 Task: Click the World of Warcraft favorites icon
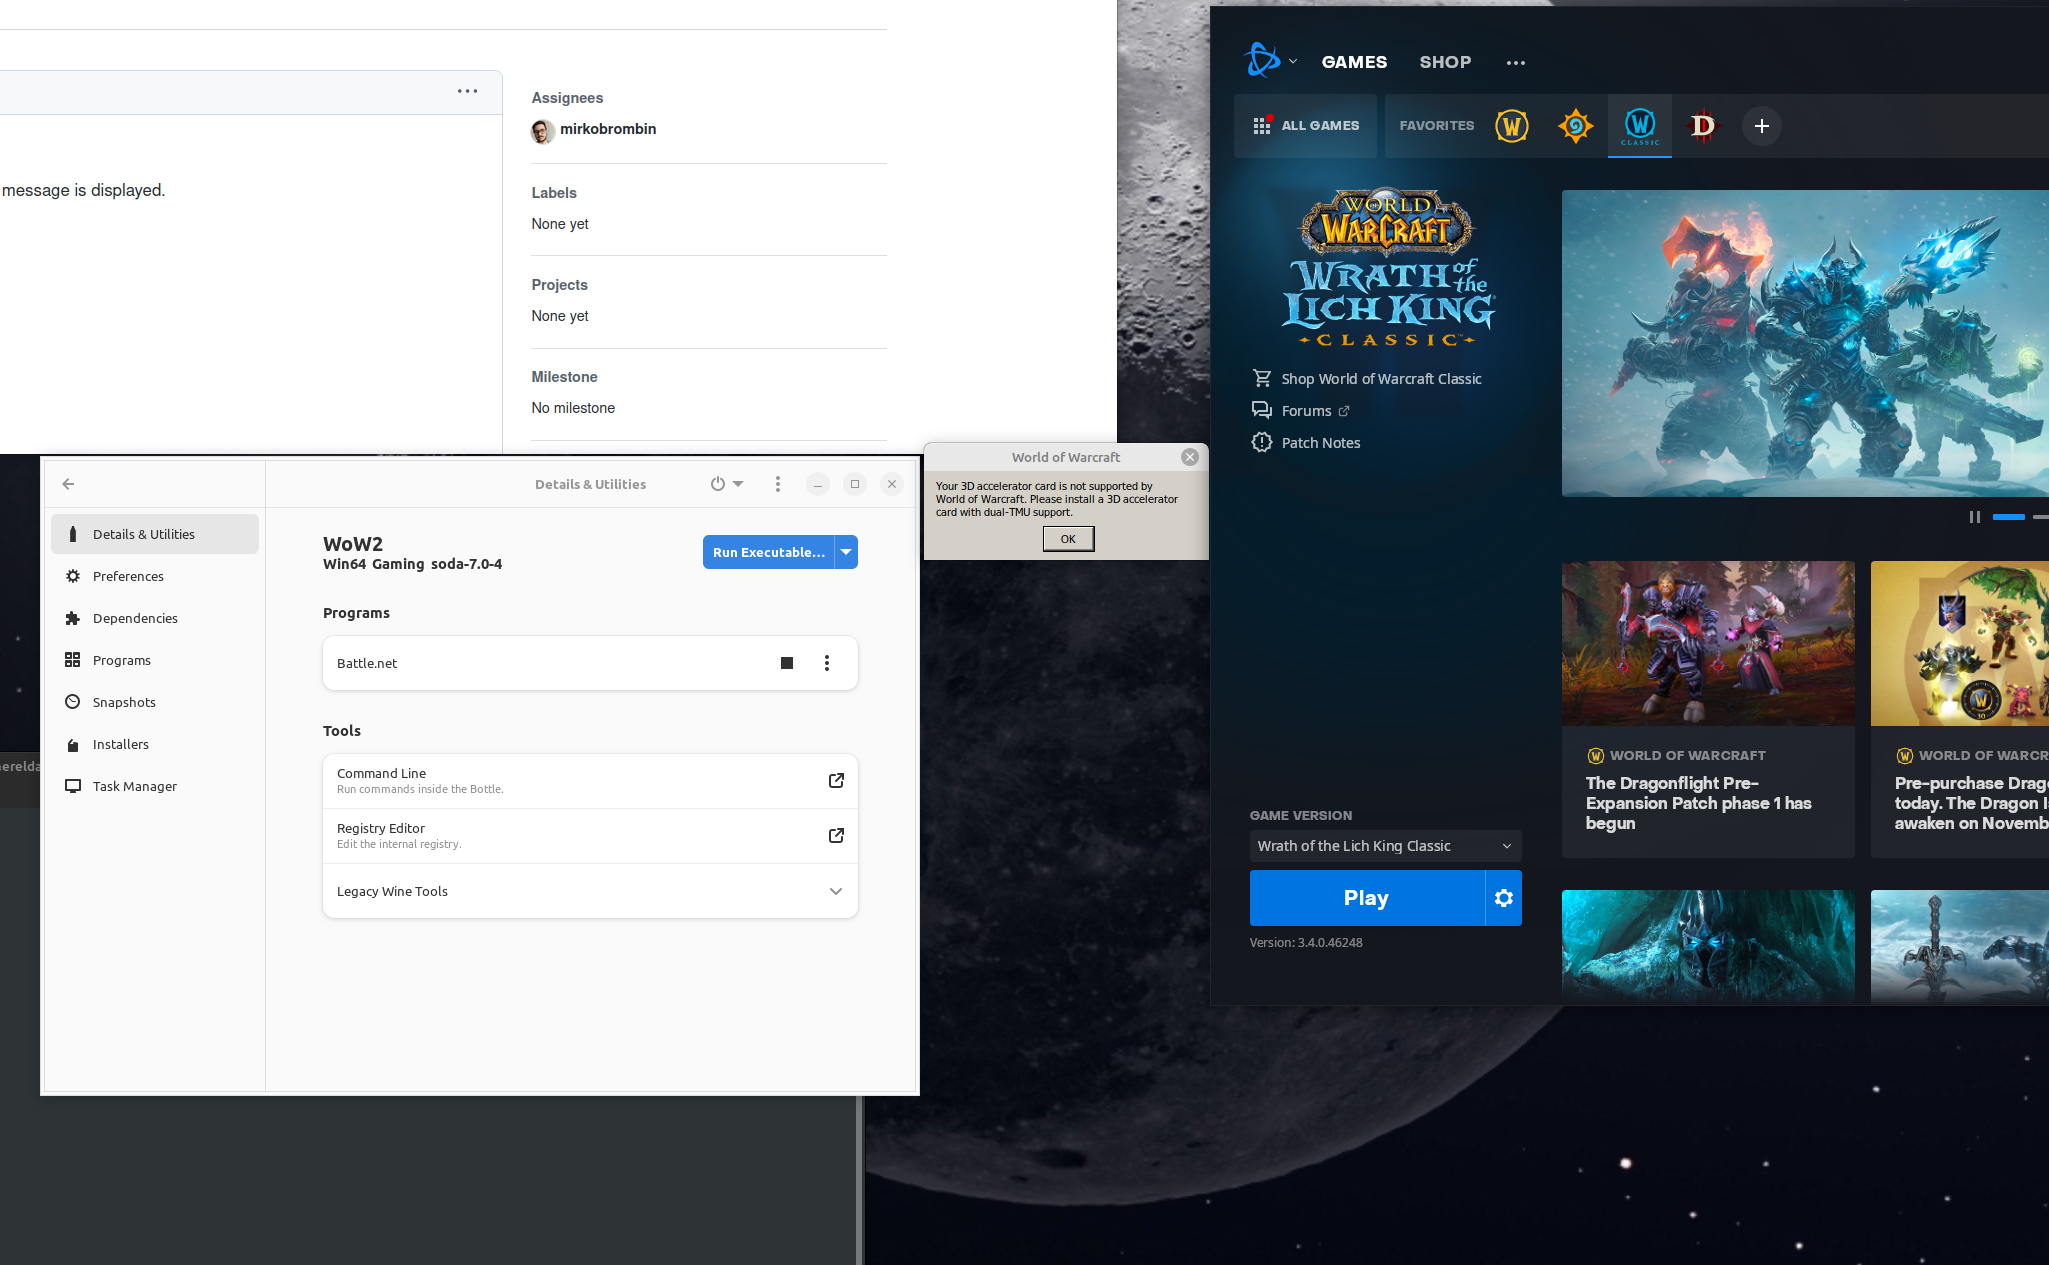(x=1511, y=126)
